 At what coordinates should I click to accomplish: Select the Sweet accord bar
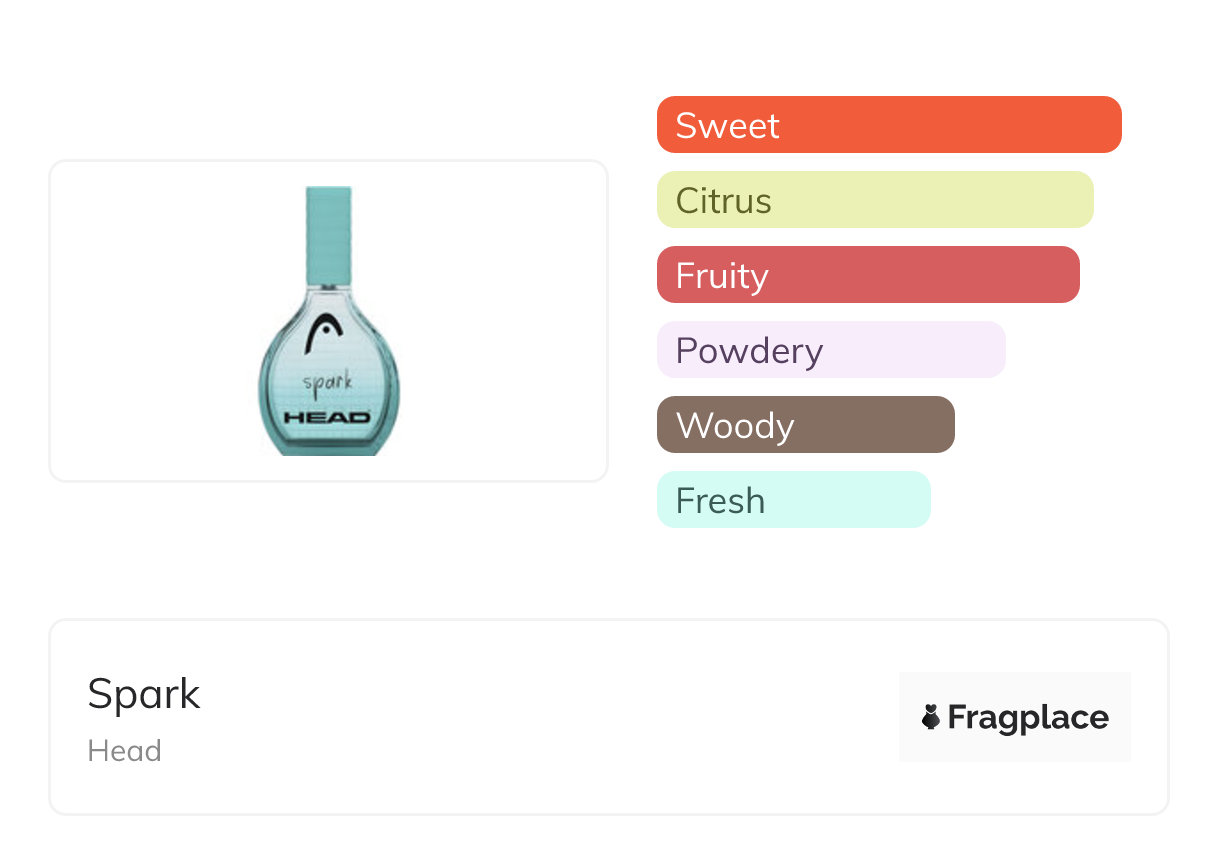pos(889,125)
